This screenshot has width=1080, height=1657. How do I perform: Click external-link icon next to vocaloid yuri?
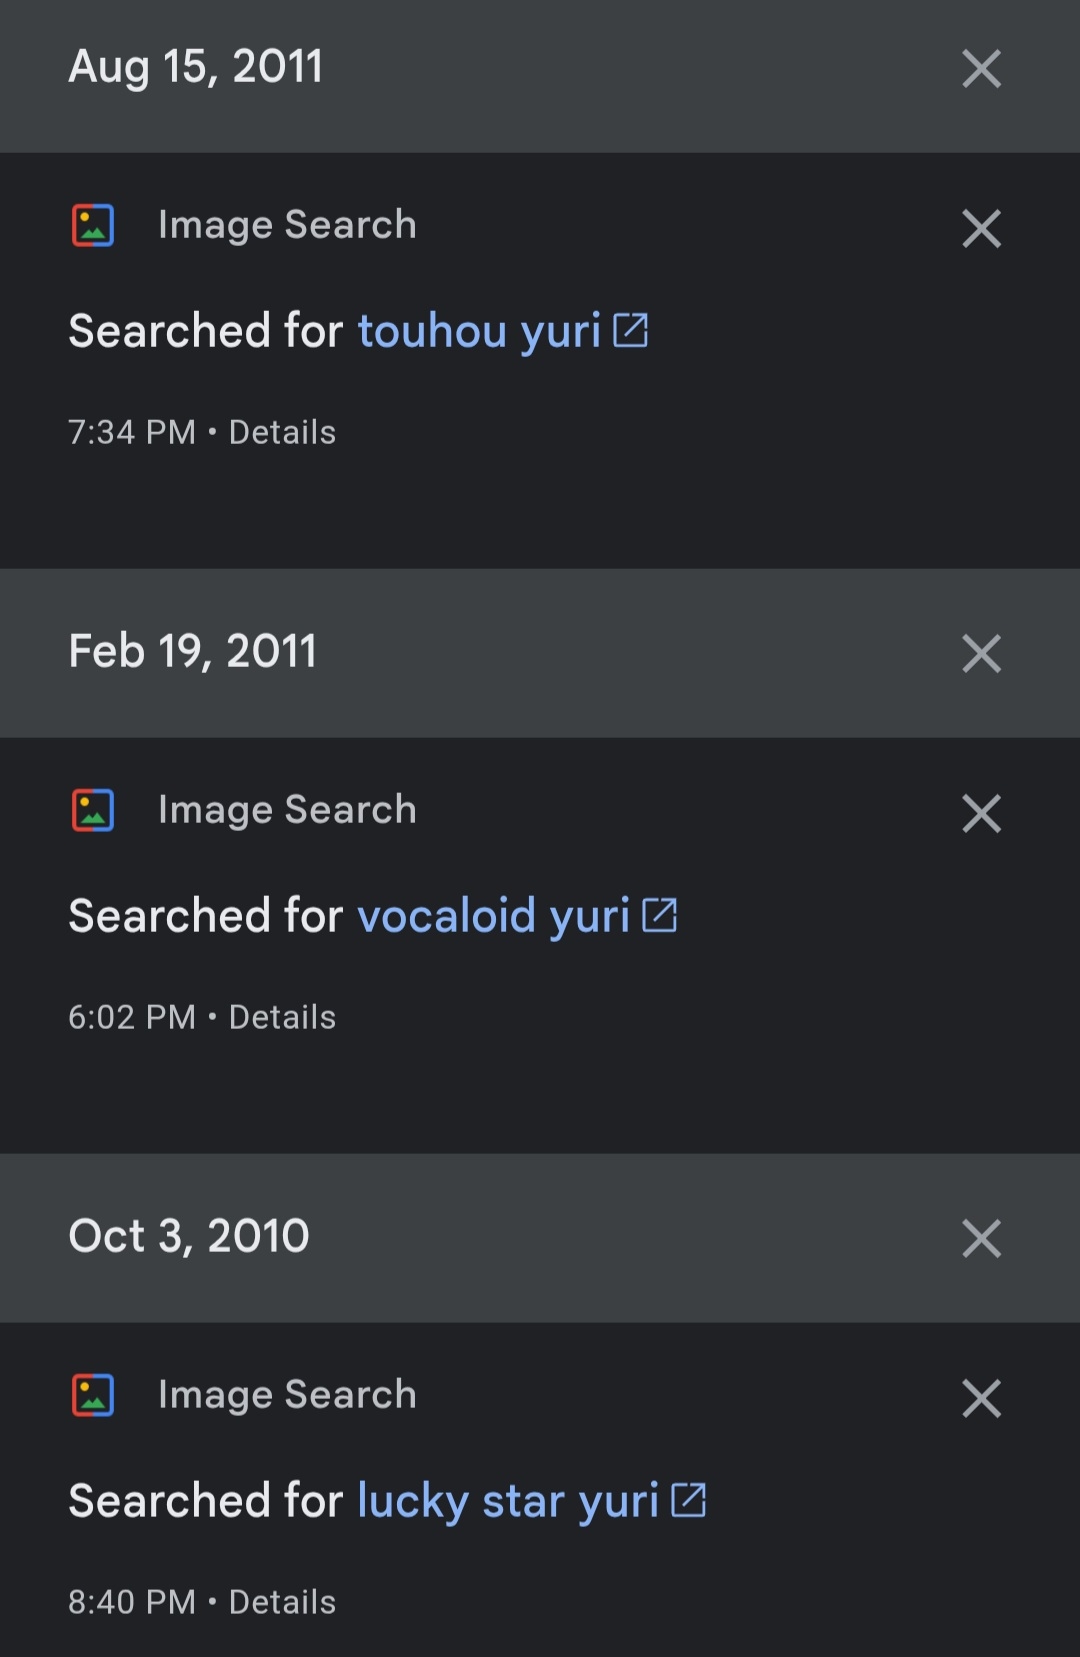pos(660,915)
